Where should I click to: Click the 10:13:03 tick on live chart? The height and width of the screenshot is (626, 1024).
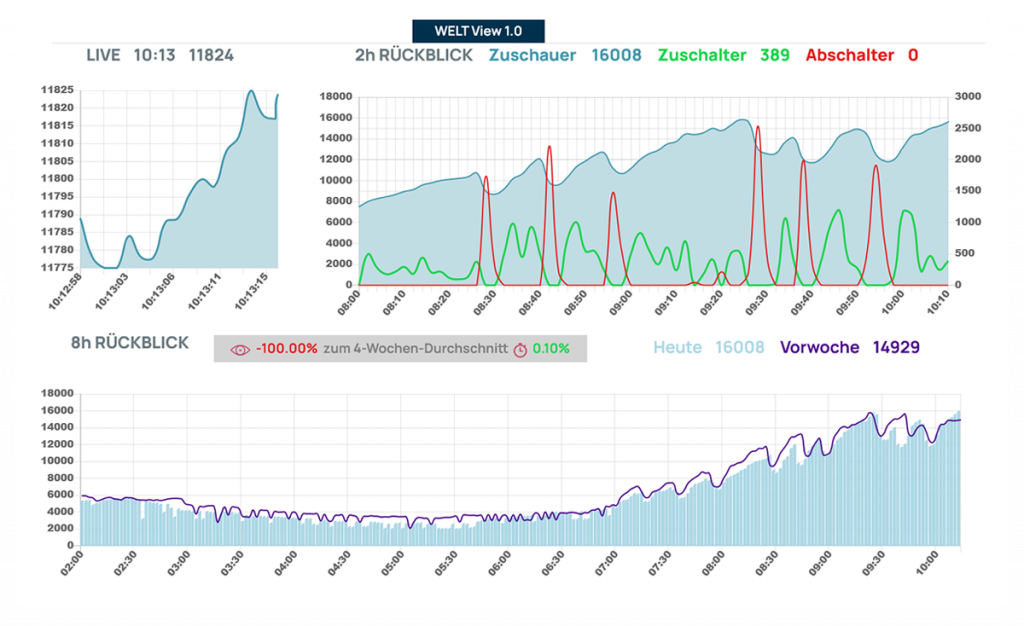pos(112,290)
